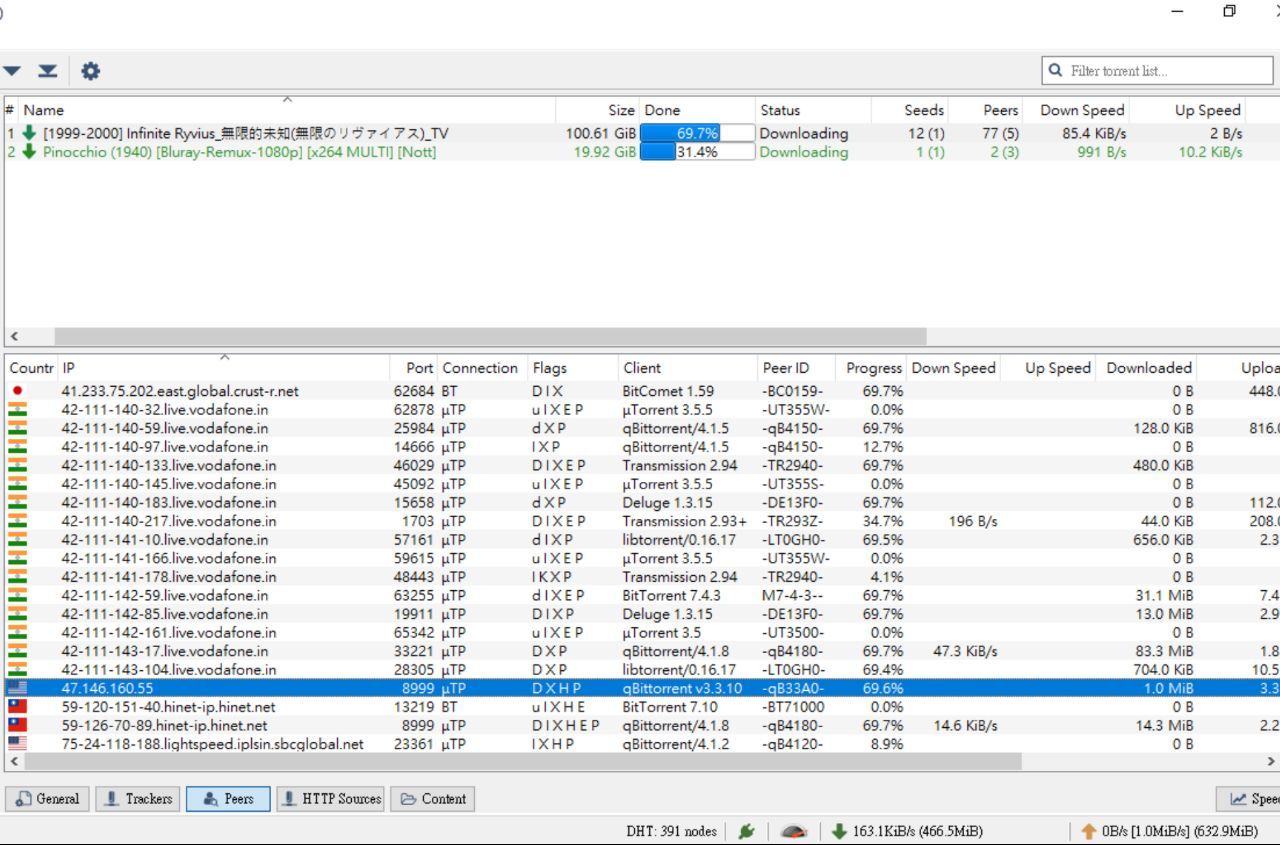Image resolution: width=1280 pixels, height=845 pixels.
Task: Click the BitTorrent 7.10 client cell
Action: pos(670,707)
